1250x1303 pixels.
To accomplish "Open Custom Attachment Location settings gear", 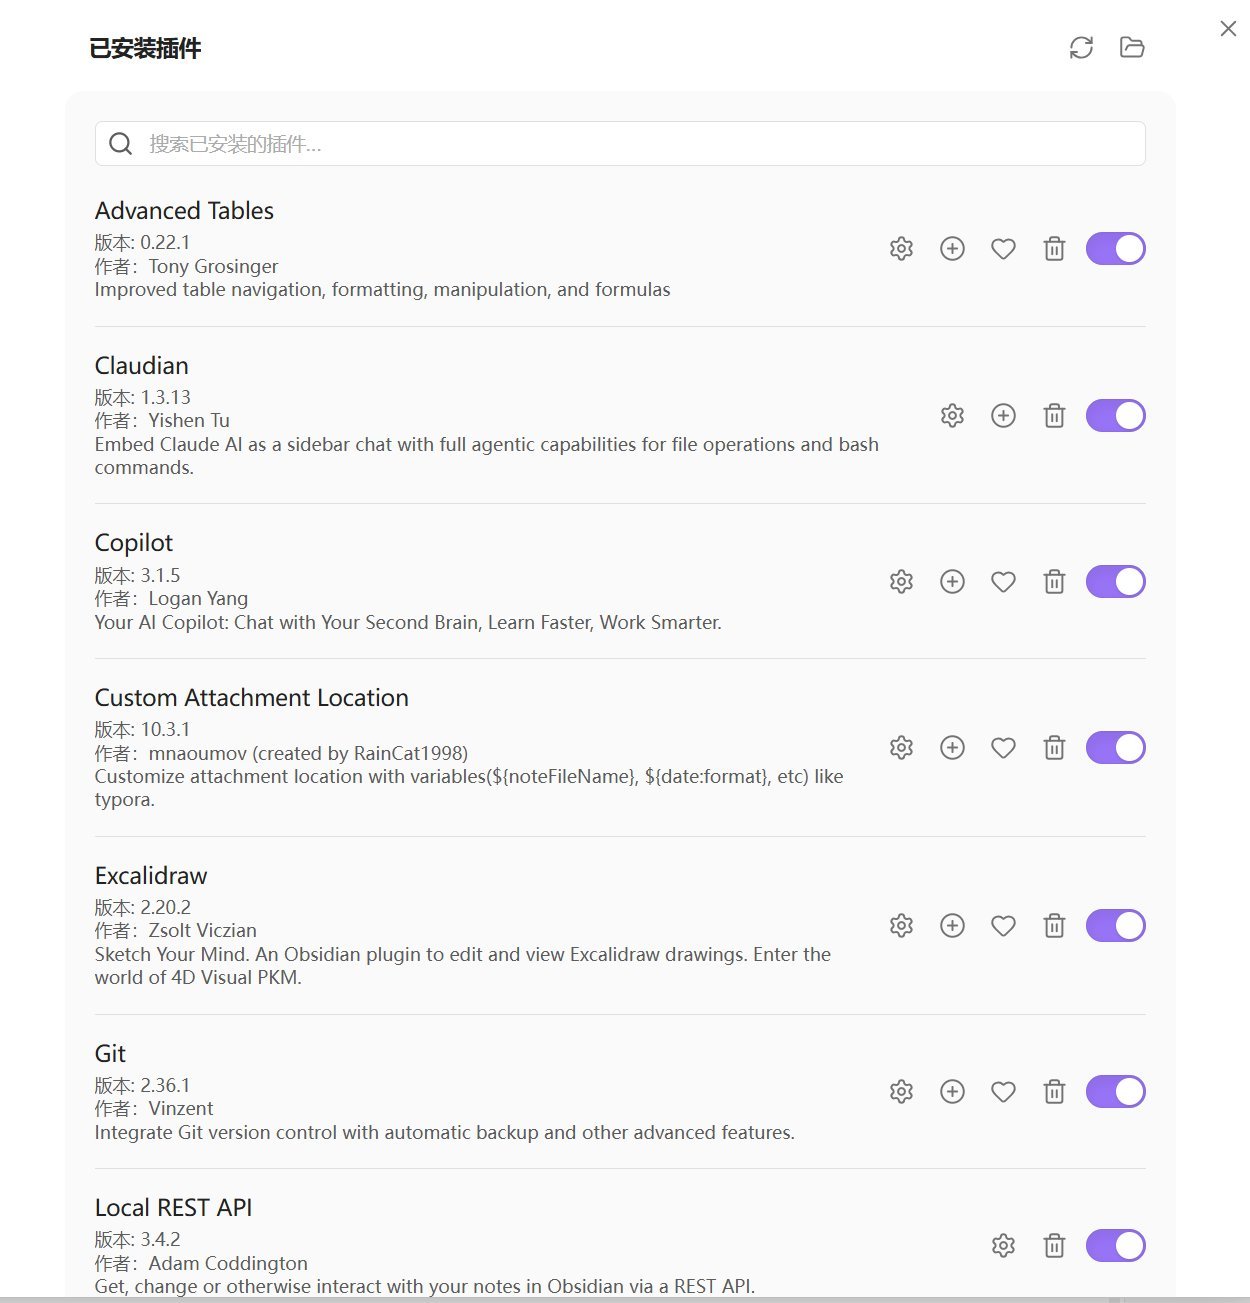I will click(901, 747).
